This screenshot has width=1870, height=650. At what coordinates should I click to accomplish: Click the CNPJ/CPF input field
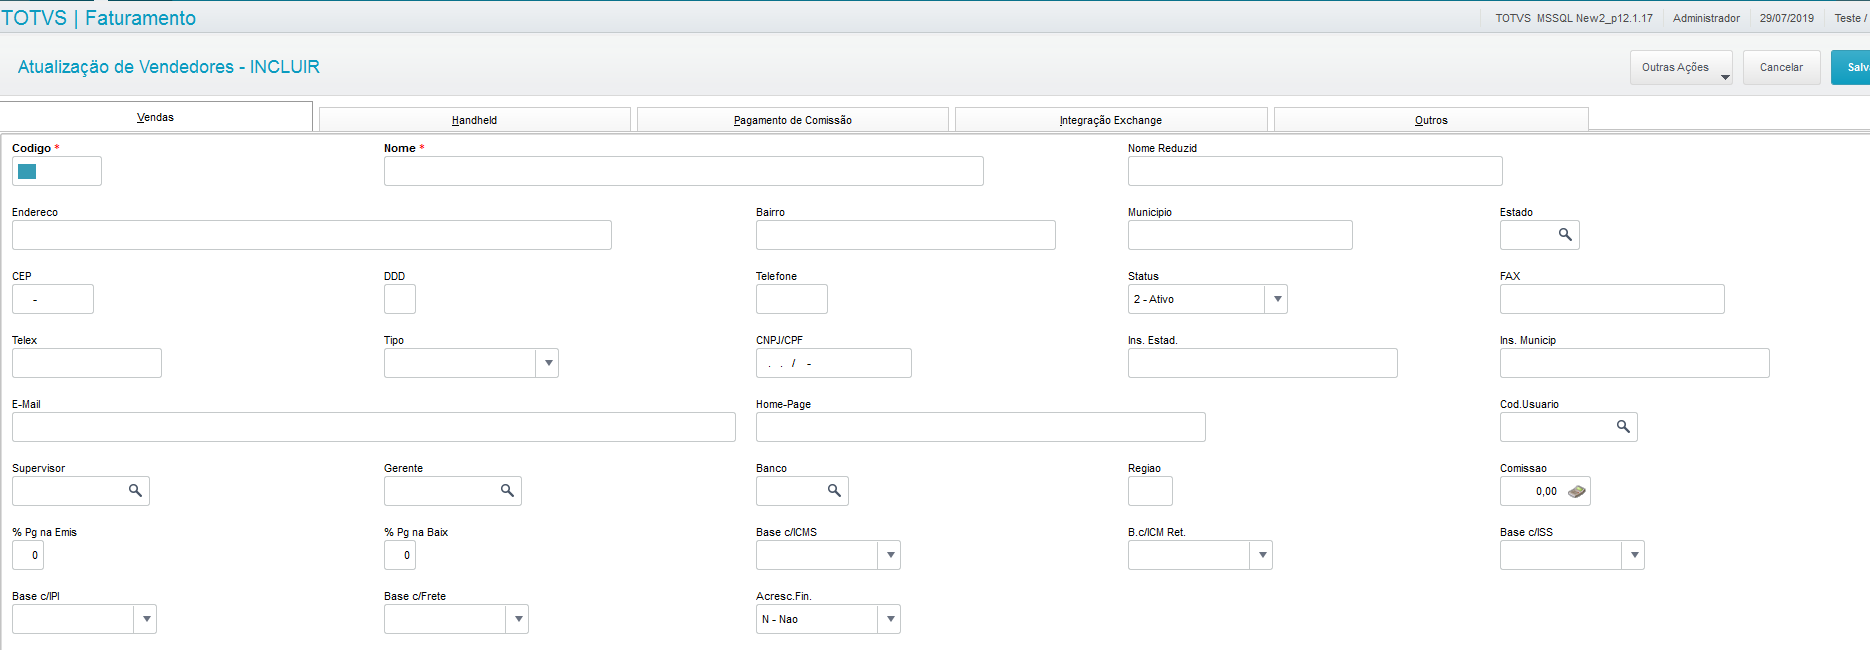coord(834,363)
